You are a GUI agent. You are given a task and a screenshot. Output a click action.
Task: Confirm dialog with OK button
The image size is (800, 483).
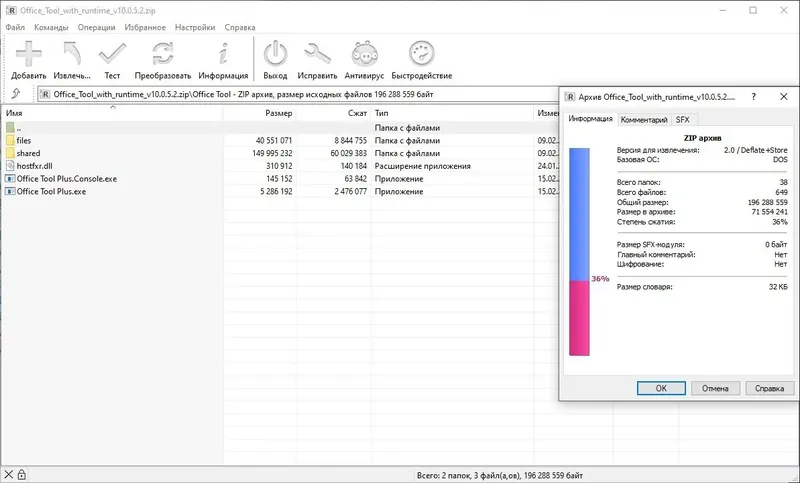click(x=661, y=388)
